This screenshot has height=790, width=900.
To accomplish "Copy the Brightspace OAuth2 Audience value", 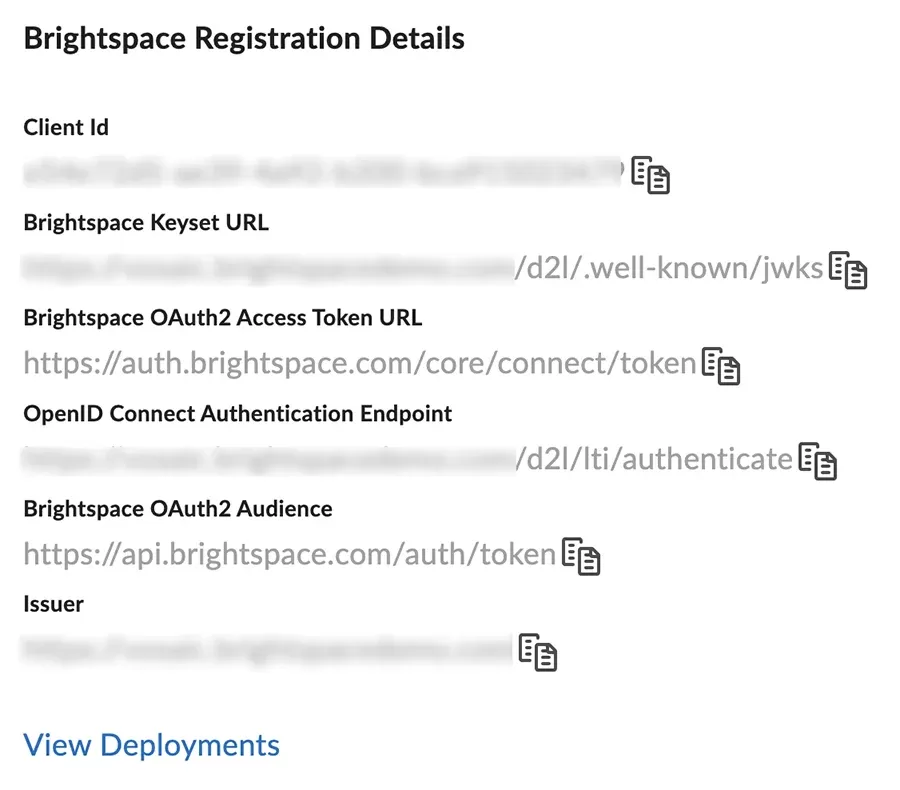I will [581, 556].
